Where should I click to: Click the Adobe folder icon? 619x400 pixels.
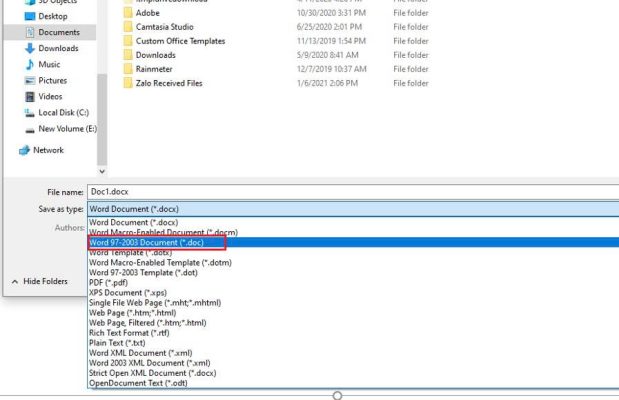(128, 13)
